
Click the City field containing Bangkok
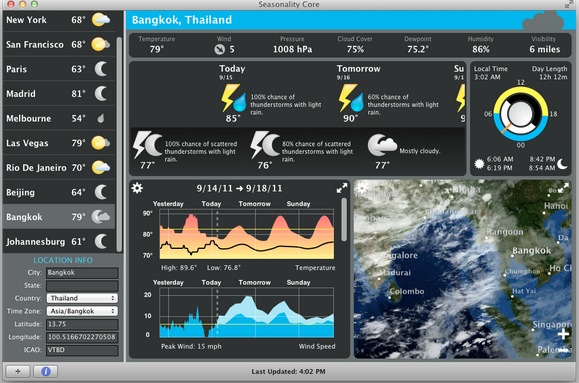pyautogui.click(x=82, y=273)
